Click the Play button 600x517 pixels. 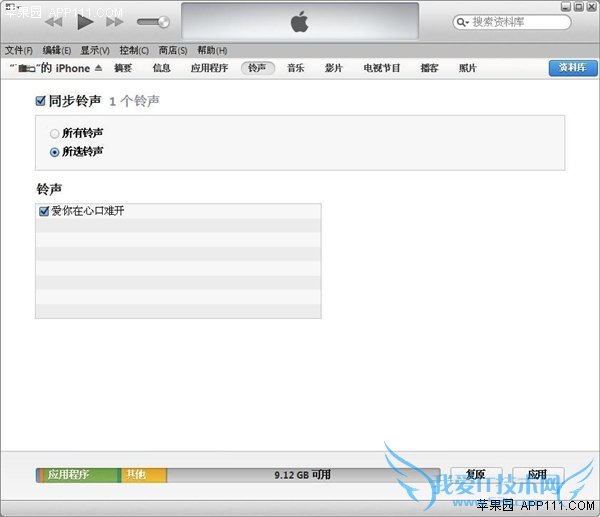tap(85, 21)
